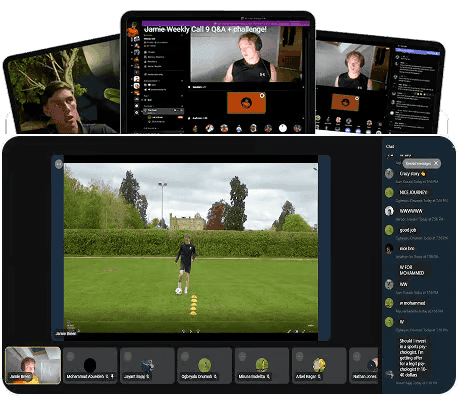Click purple banner at top of center tablet
The image size is (458, 396).
pyautogui.click(x=226, y=24)
